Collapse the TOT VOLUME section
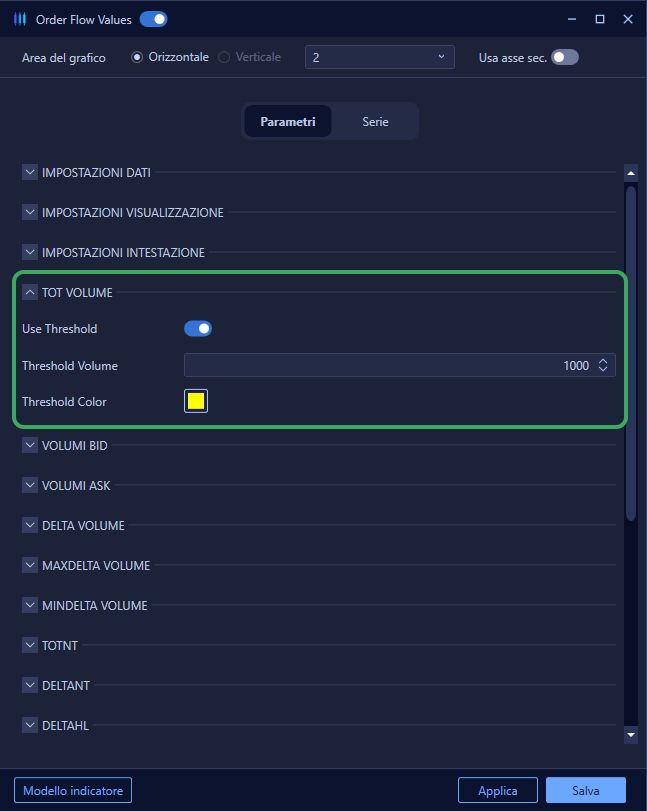647x811 pixels. 30,292
